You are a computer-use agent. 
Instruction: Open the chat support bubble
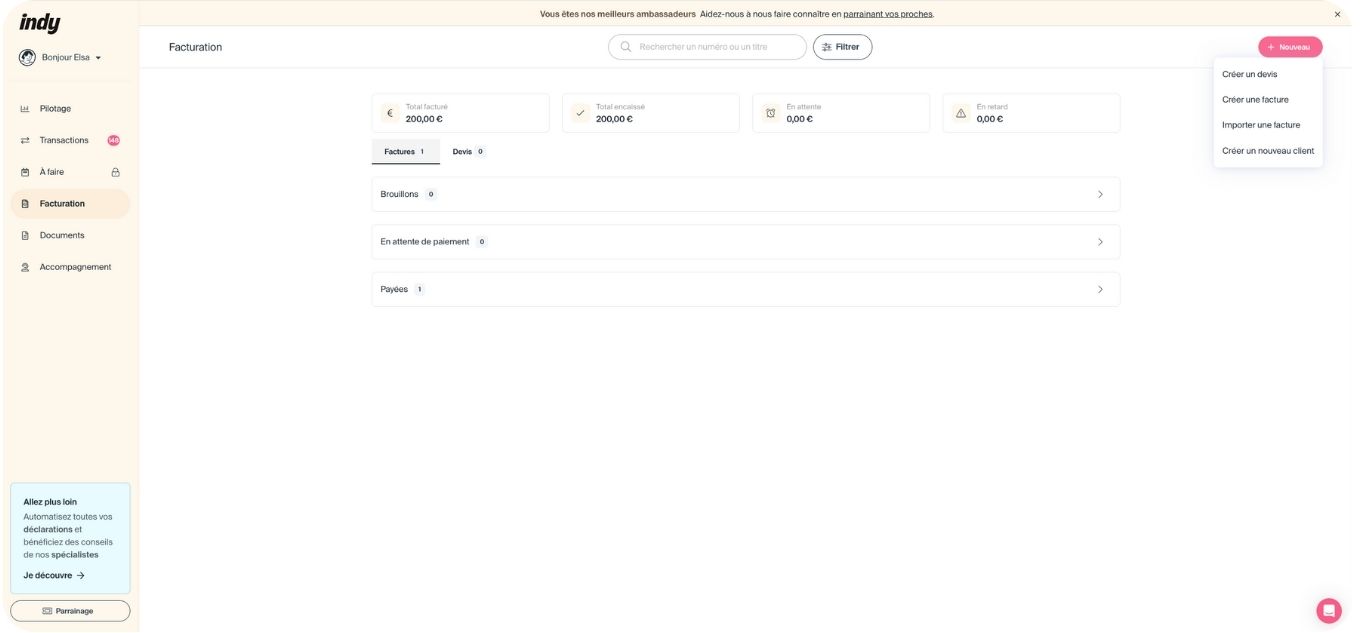click(x=1328, y=610)
